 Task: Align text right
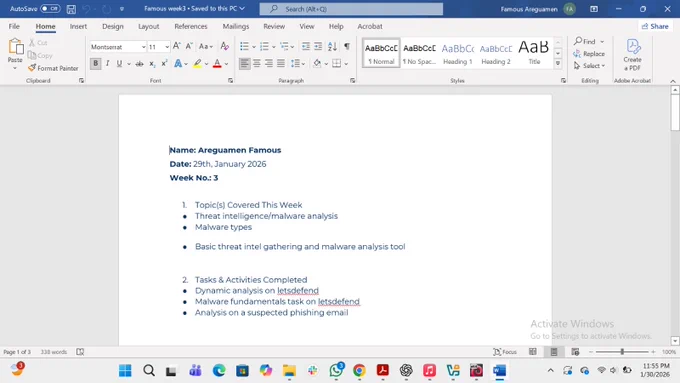269,63
